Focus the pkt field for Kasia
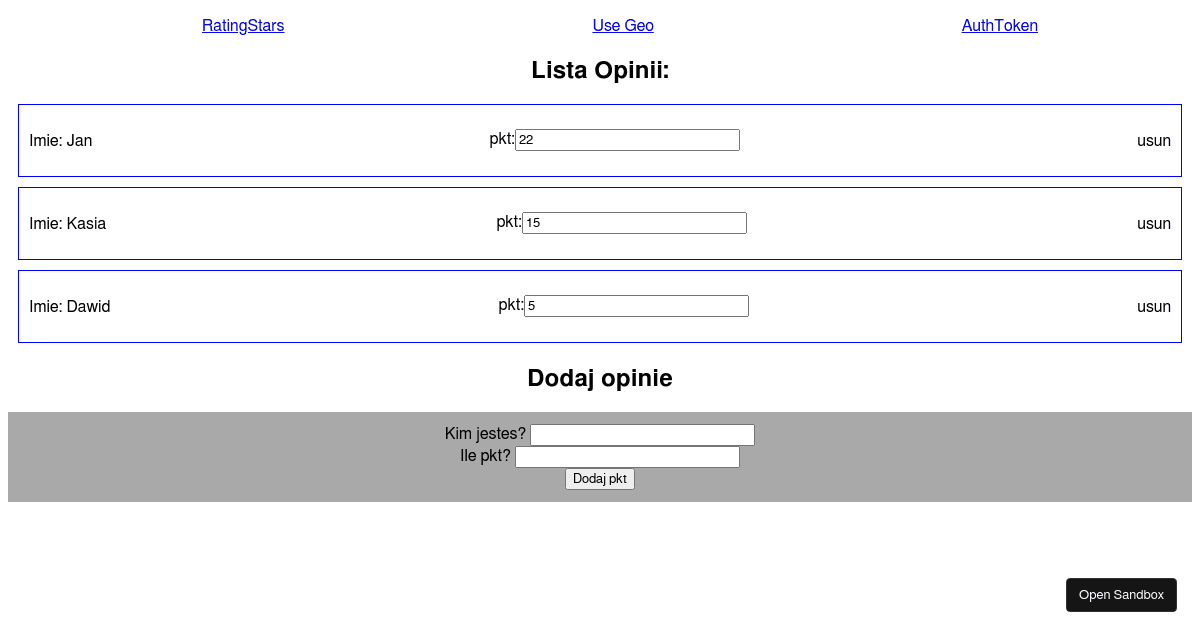The height and width of the screenshot is (630, 1200). 634,223
